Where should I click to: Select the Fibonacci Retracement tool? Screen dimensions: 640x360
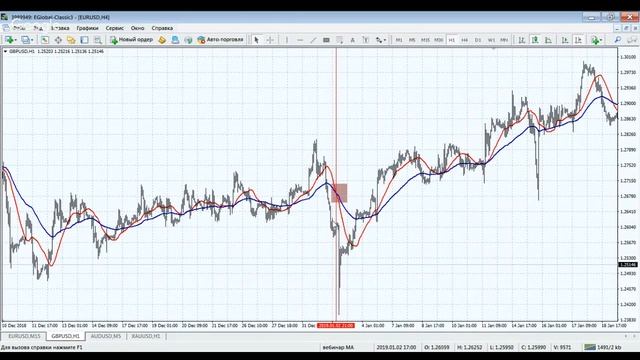339,40
